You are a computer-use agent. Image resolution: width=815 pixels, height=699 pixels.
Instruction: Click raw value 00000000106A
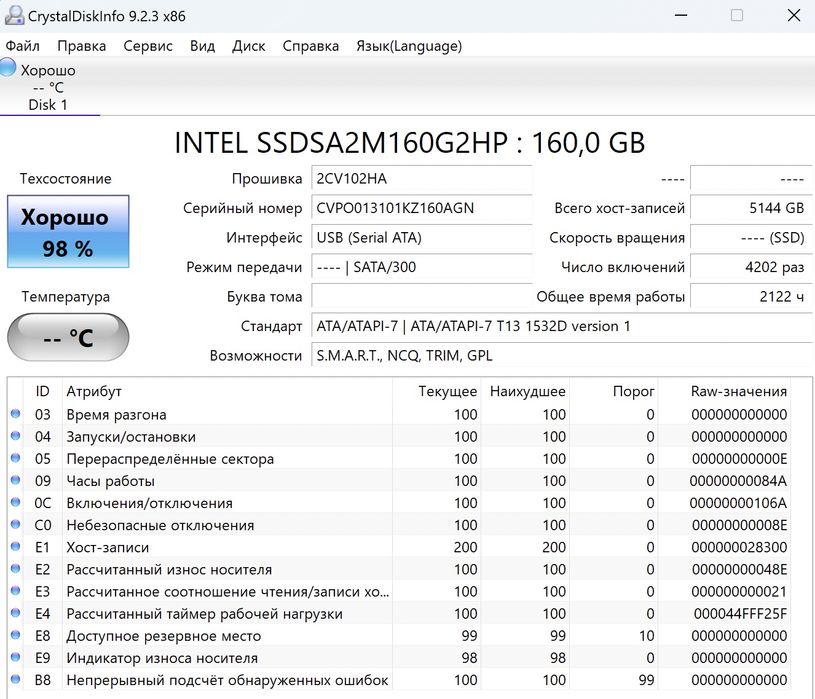(x=738, y=503)
